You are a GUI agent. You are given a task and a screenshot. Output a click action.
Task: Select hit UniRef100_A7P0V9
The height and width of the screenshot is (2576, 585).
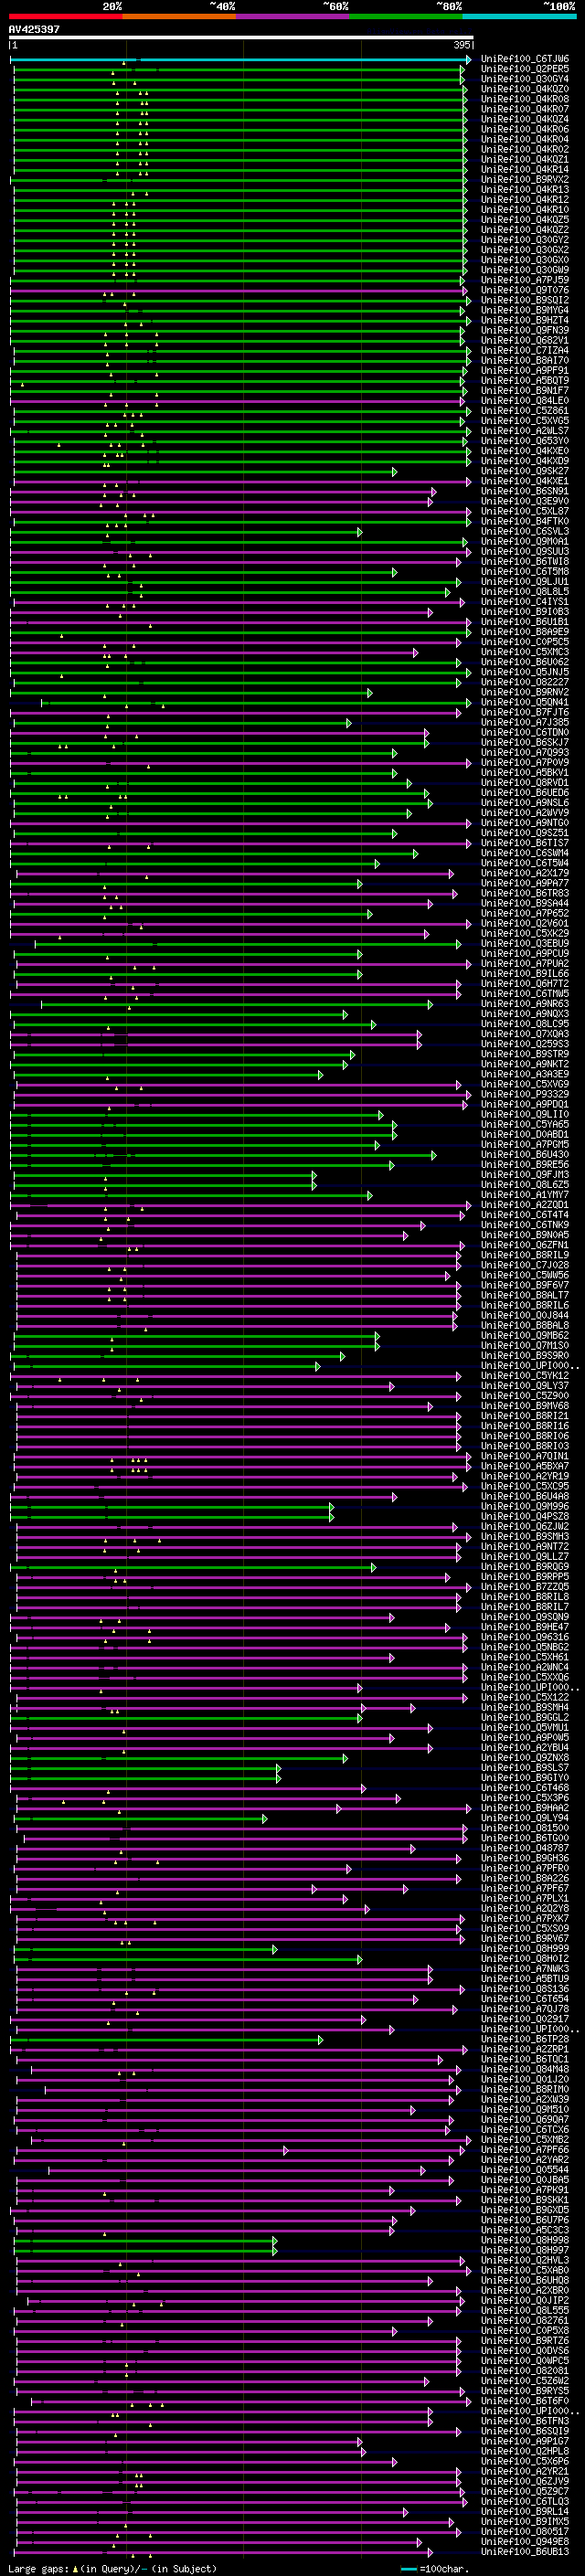coord(525,763)
